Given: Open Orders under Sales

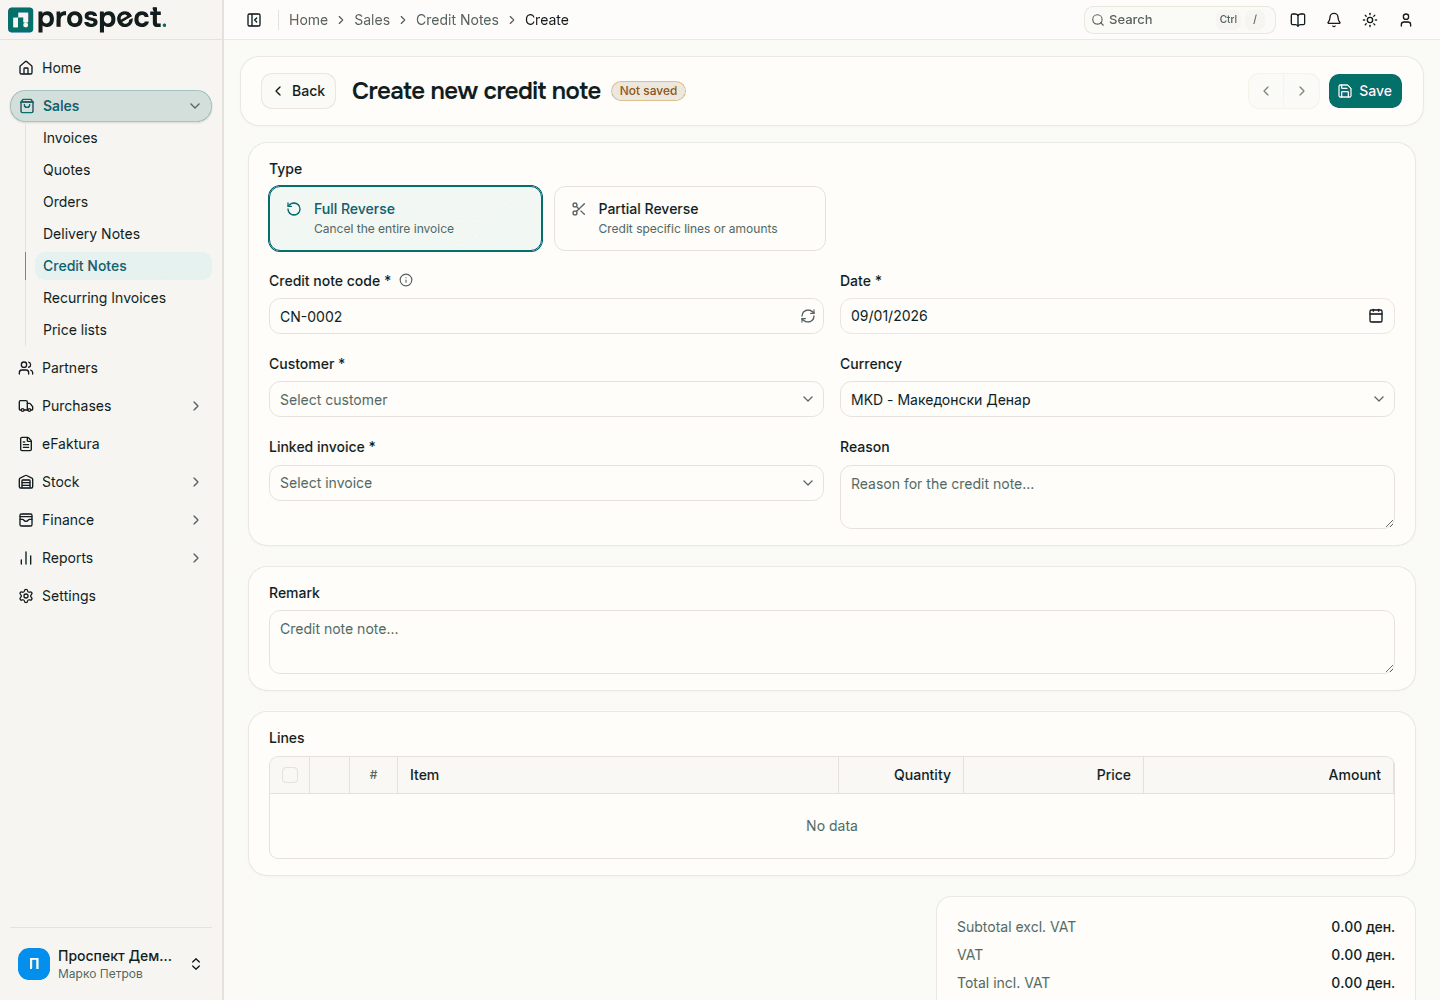Looking at the screenshot, I should point(123,202).
